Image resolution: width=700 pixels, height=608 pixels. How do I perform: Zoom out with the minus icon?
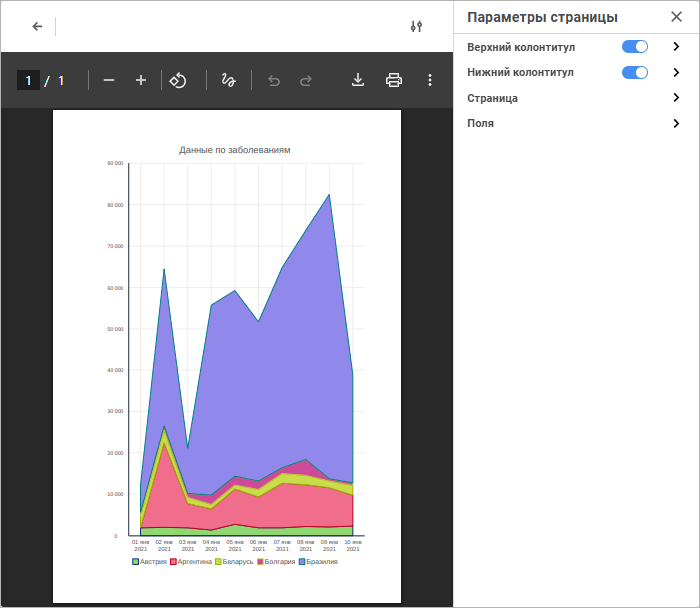point(109,80)
